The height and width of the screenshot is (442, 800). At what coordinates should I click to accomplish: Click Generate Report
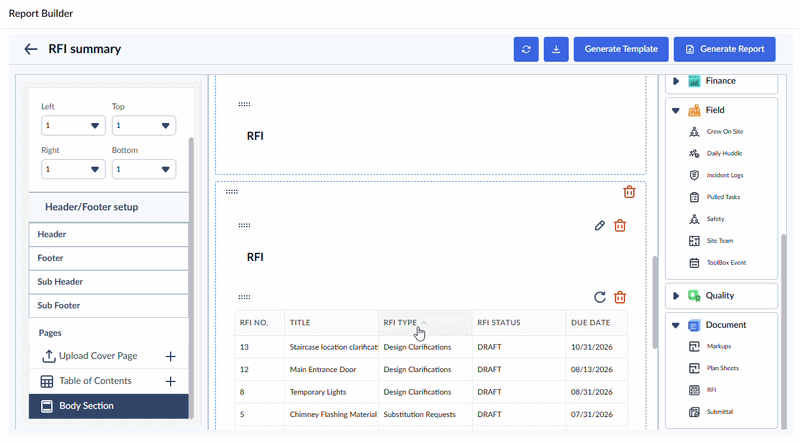[724, 49]
